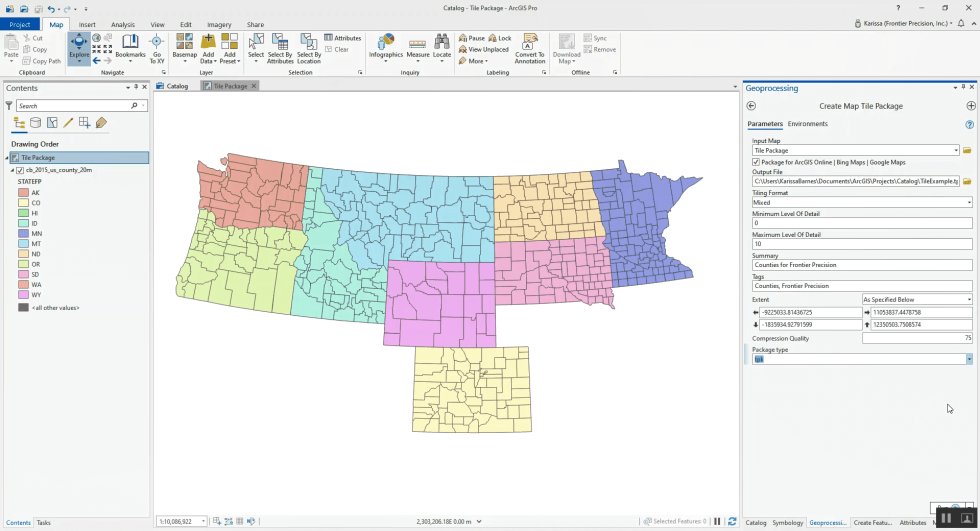Switch Contents to List By Drawing Order
The image size is (980, 531).
click(x=19, y=123)
